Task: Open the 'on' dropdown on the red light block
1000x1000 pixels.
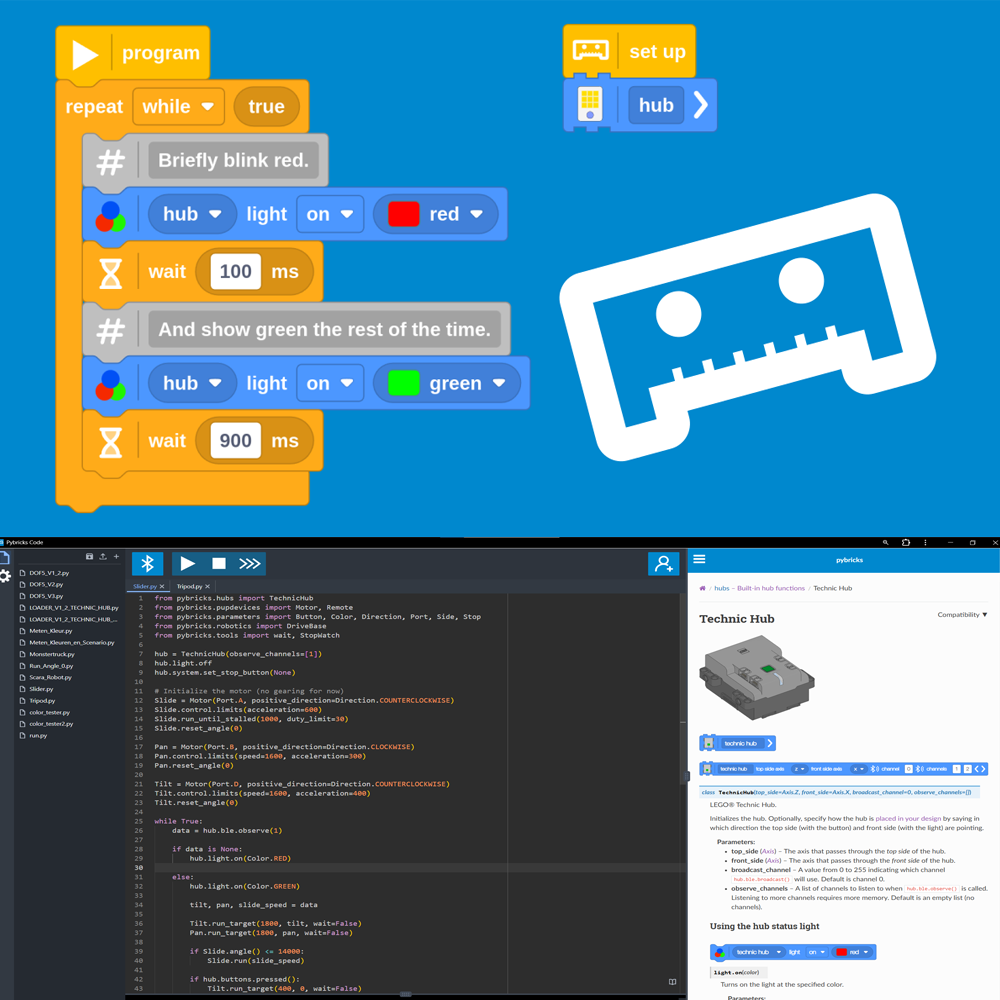Action: coord(330,214)
